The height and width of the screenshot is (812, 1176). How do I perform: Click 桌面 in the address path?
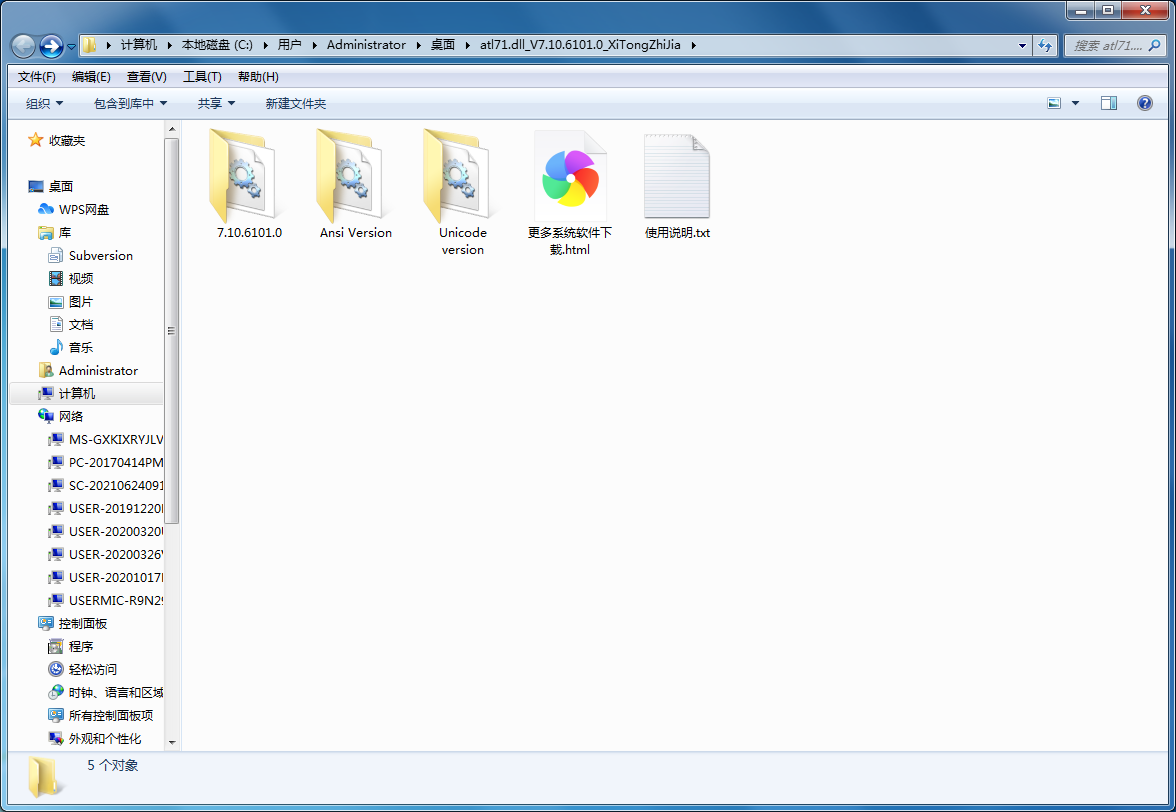tap(442, 45)
